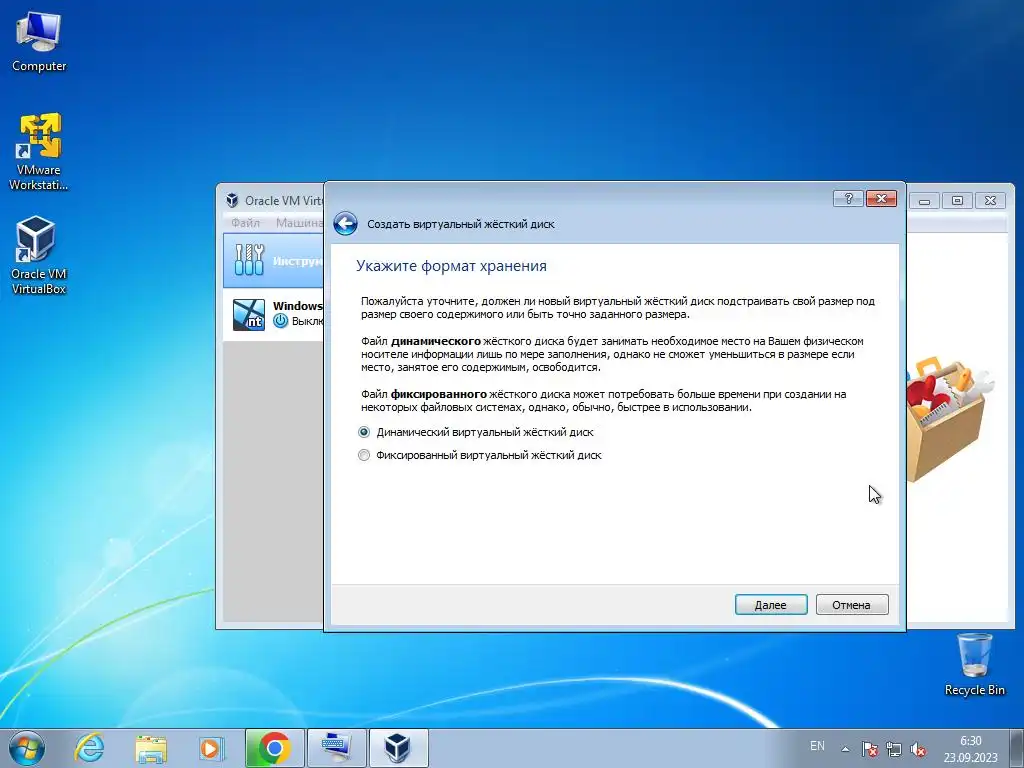This screenshot has height=768, width=1024.
Task: Close the Oracle VM VirtualBox window
Action: [991, 200]
